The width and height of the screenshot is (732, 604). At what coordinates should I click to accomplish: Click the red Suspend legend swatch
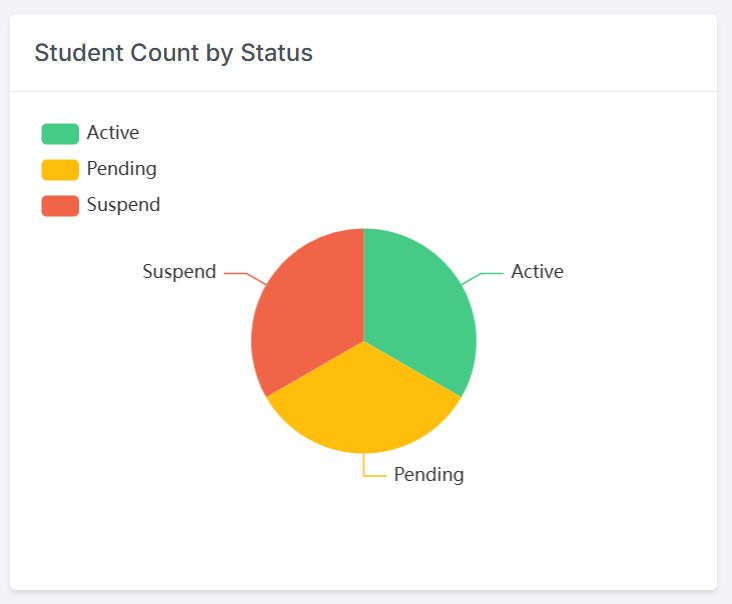pyautogui.click(x=60, y=206)
